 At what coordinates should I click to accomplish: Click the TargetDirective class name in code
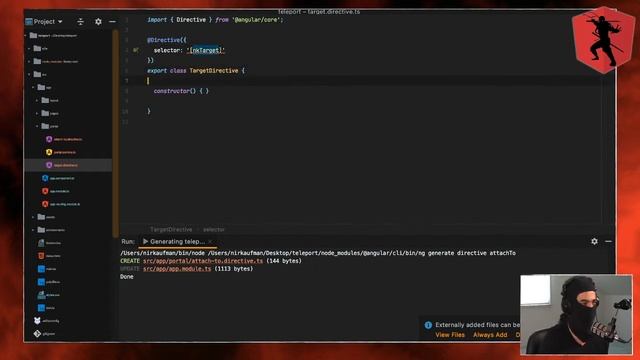(213, 71)
